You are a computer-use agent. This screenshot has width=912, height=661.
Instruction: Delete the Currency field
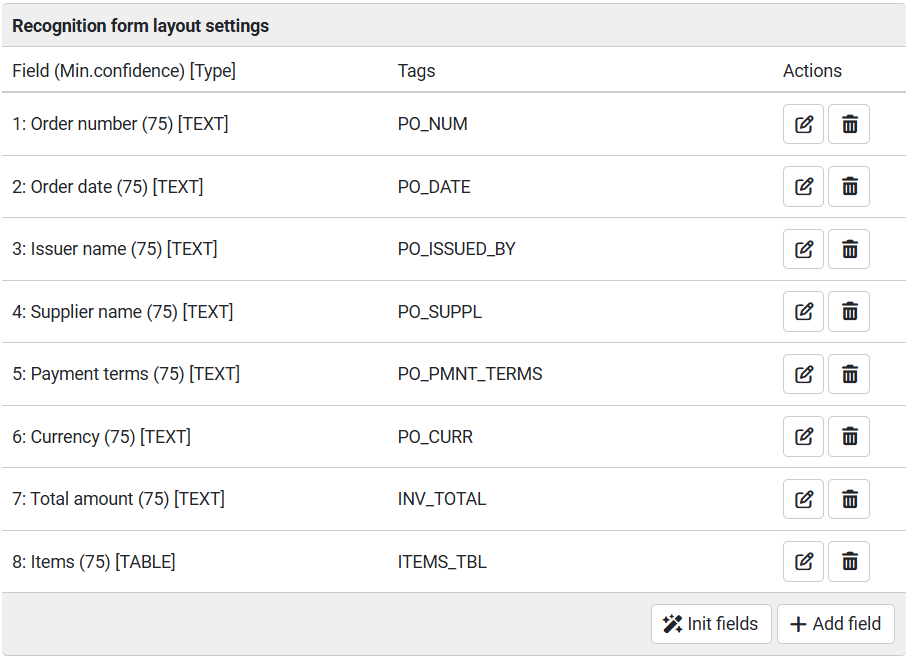849,437
